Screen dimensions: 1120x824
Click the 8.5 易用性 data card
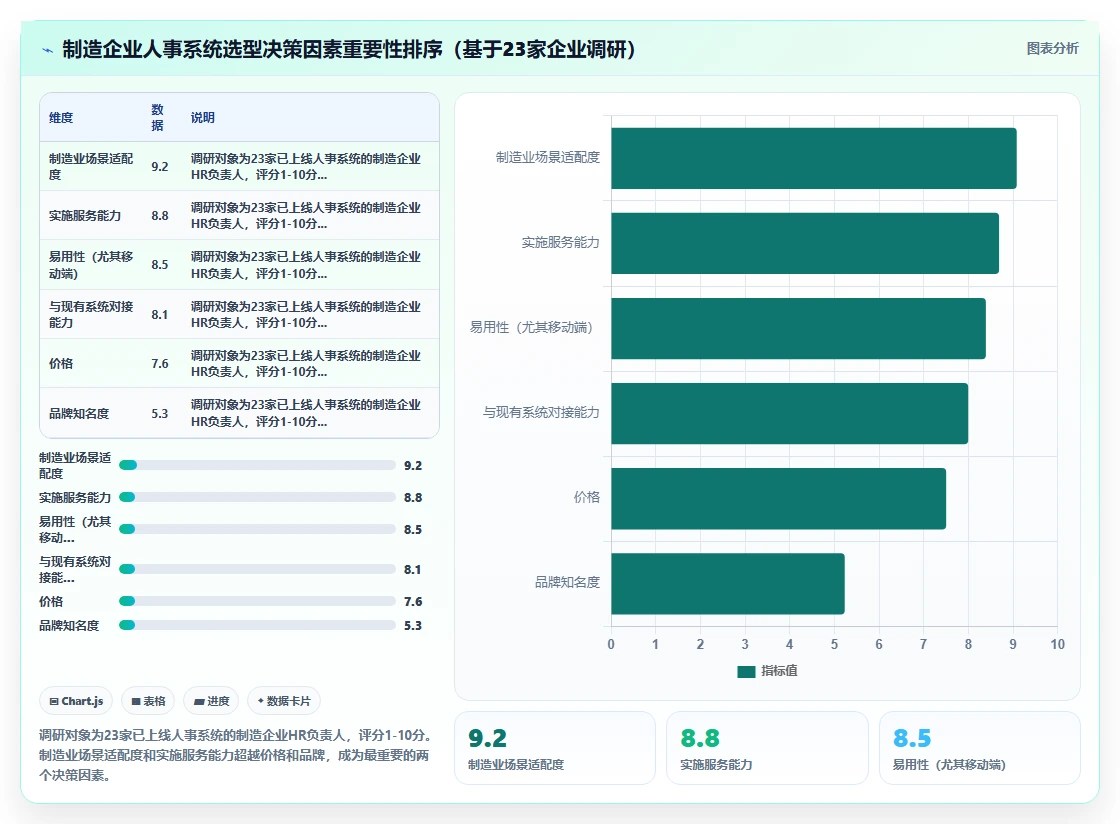(979, 748)
